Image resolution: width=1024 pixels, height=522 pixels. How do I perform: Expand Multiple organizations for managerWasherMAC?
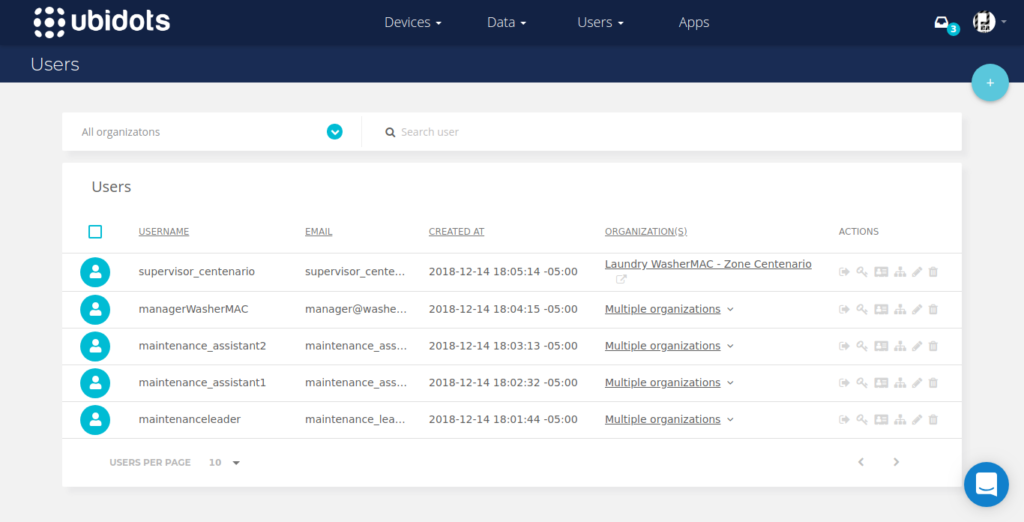point(669,309)
